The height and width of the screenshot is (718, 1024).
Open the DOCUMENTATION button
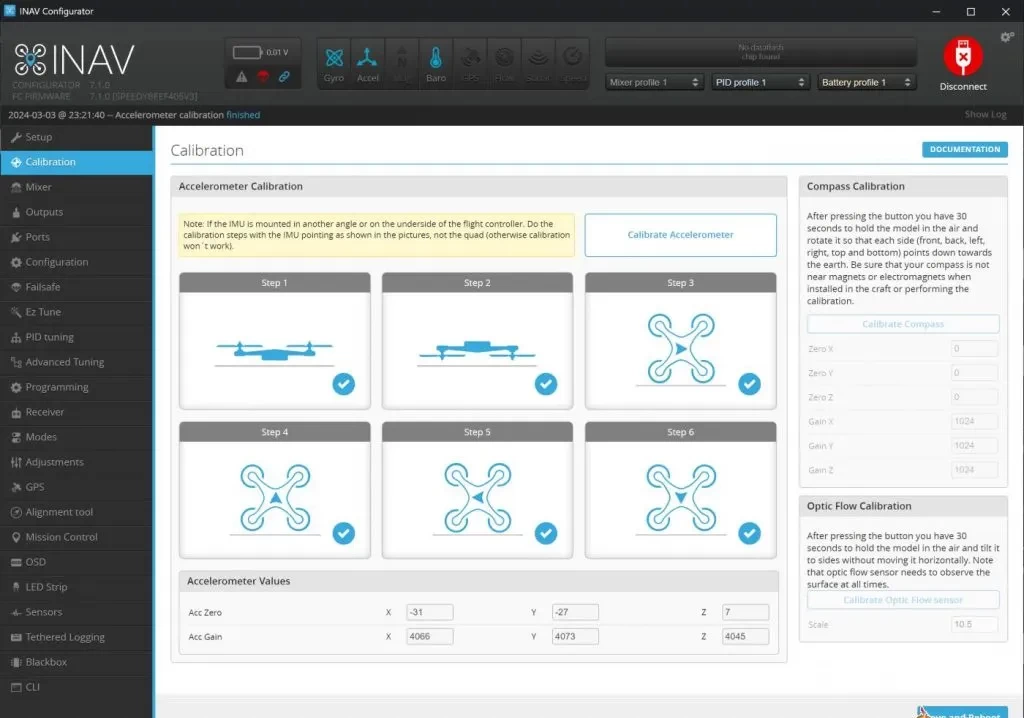coord(965,150)
